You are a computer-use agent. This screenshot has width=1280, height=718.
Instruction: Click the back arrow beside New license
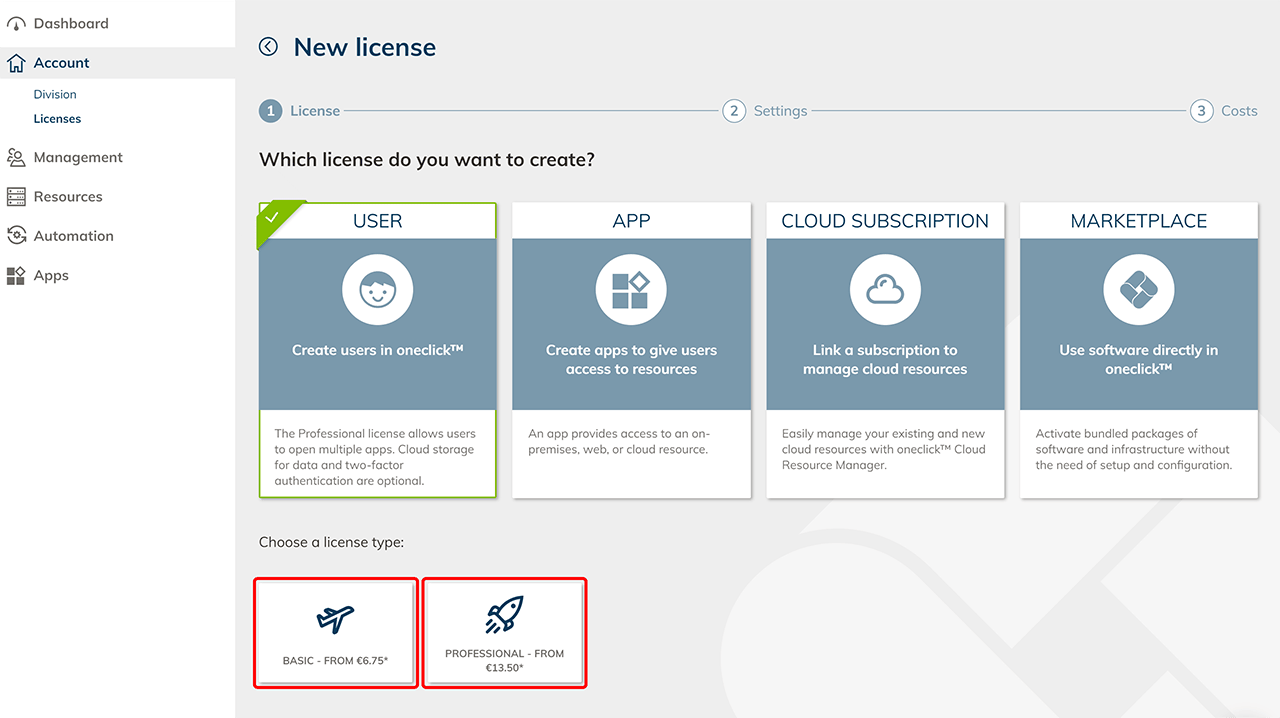click(x=268, y=47)
